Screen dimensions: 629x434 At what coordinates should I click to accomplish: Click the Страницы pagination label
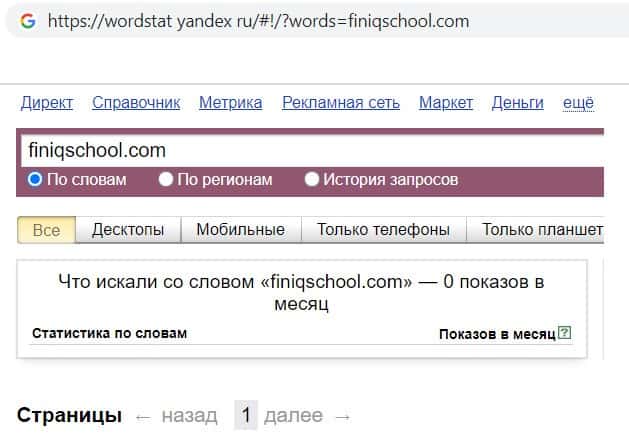69,415
